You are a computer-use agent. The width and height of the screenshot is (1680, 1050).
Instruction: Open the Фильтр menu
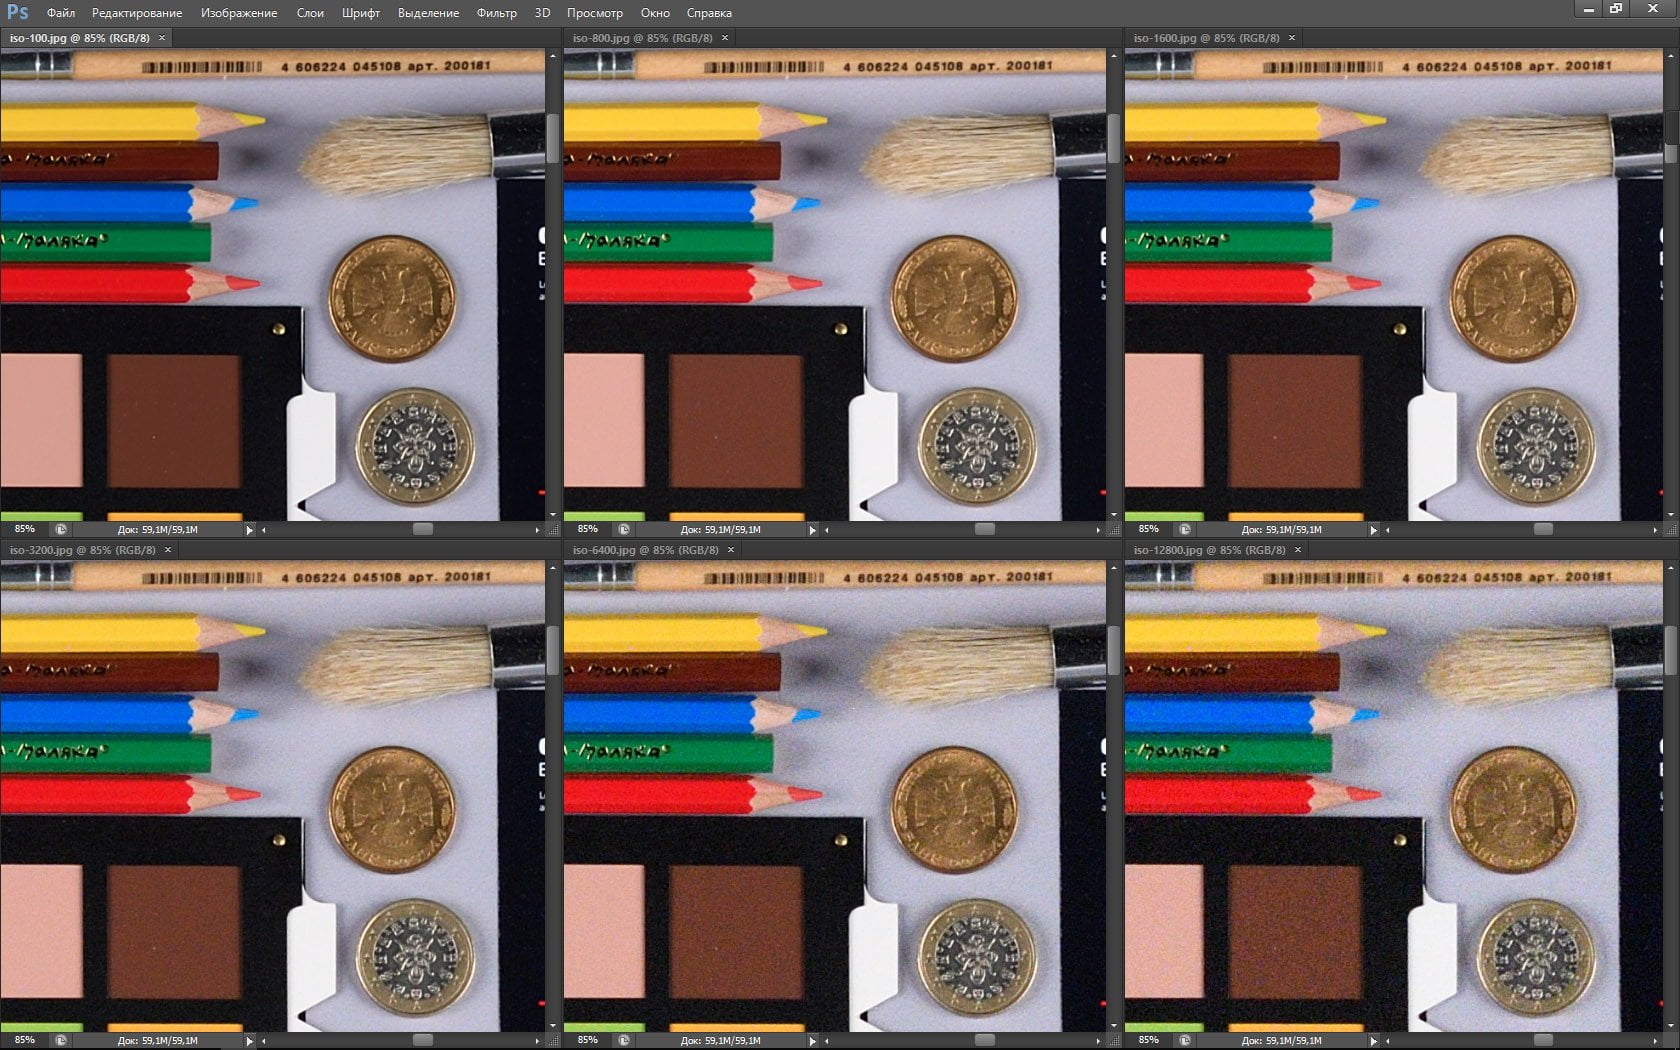[497, 13]
